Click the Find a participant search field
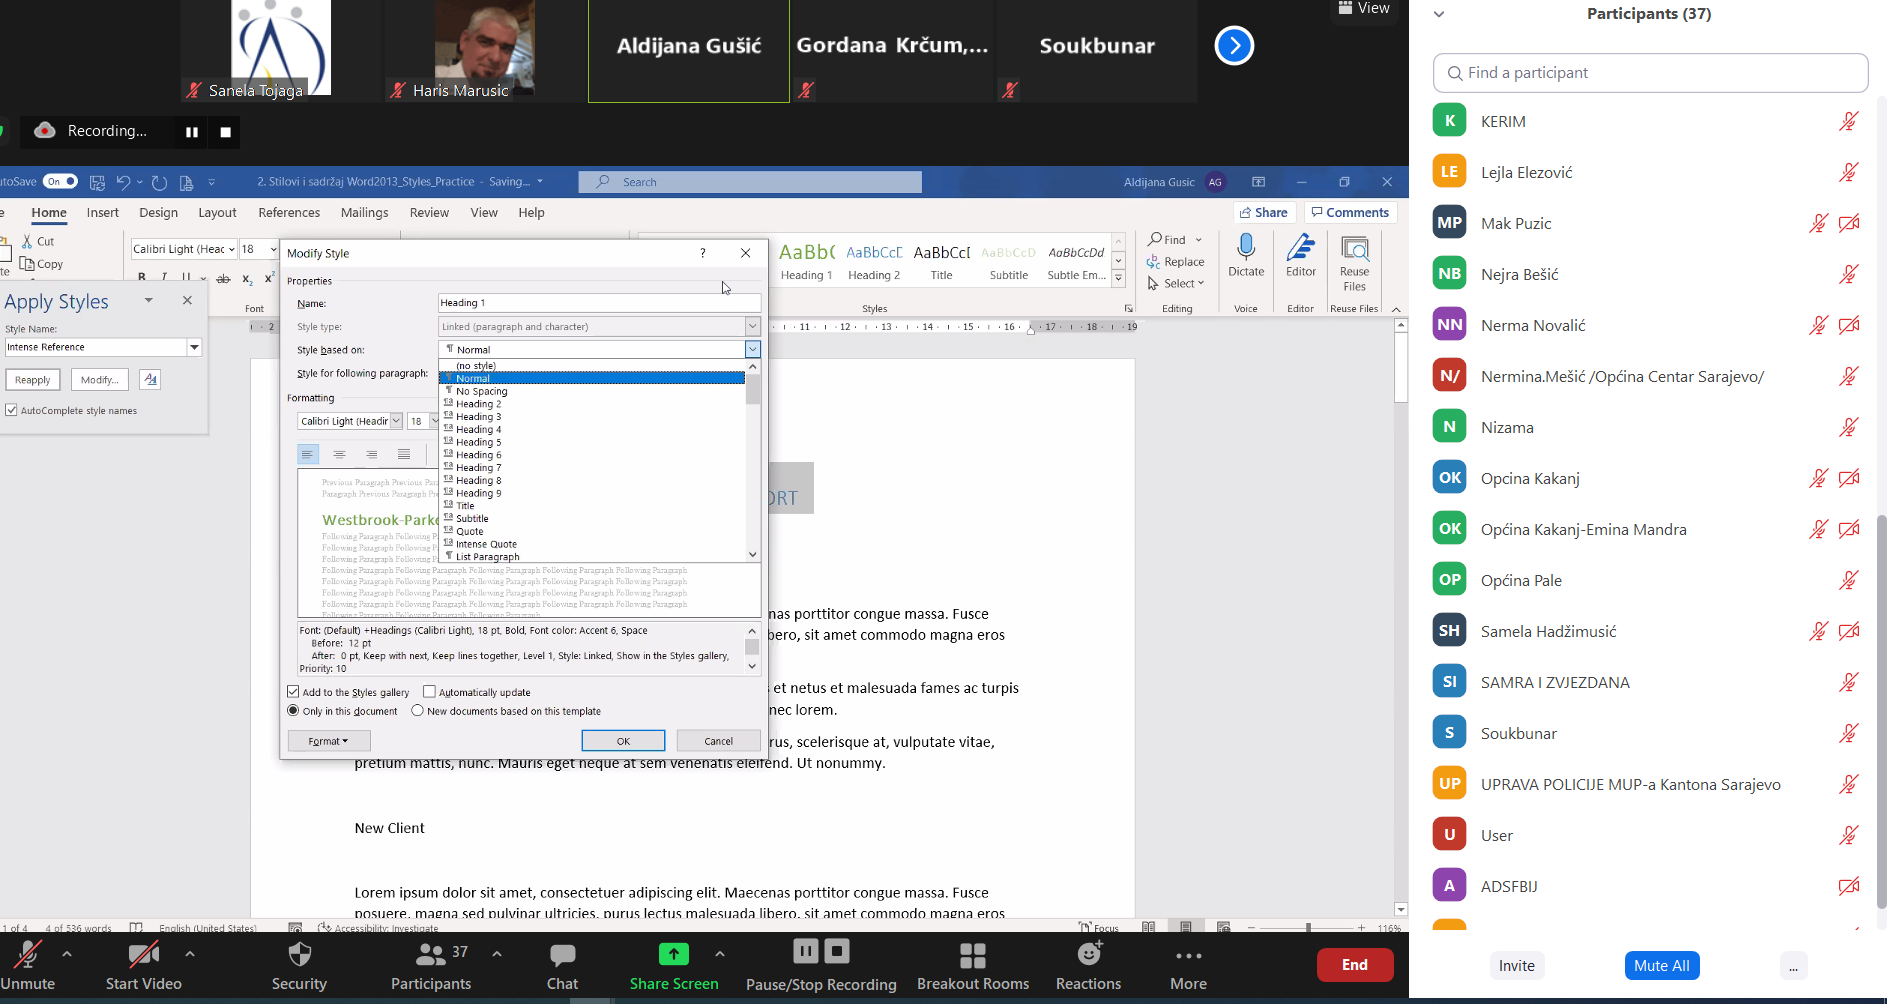1887x1004 pixels. [1650, 73]
